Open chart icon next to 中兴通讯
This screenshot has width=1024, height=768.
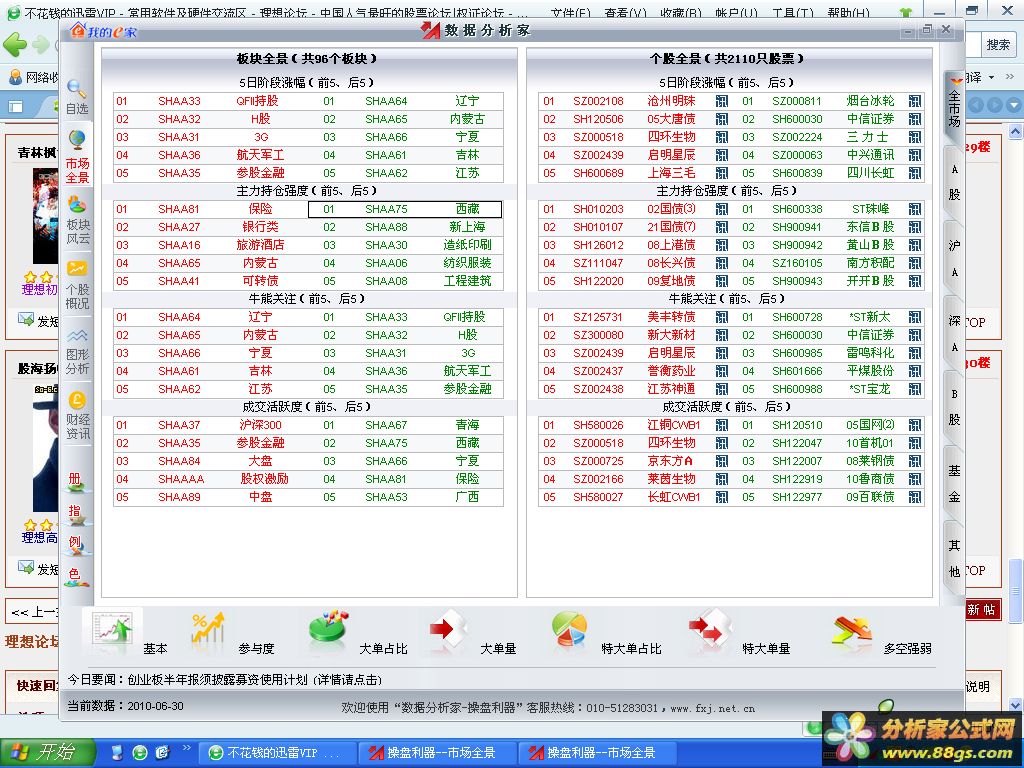point(915,155)
